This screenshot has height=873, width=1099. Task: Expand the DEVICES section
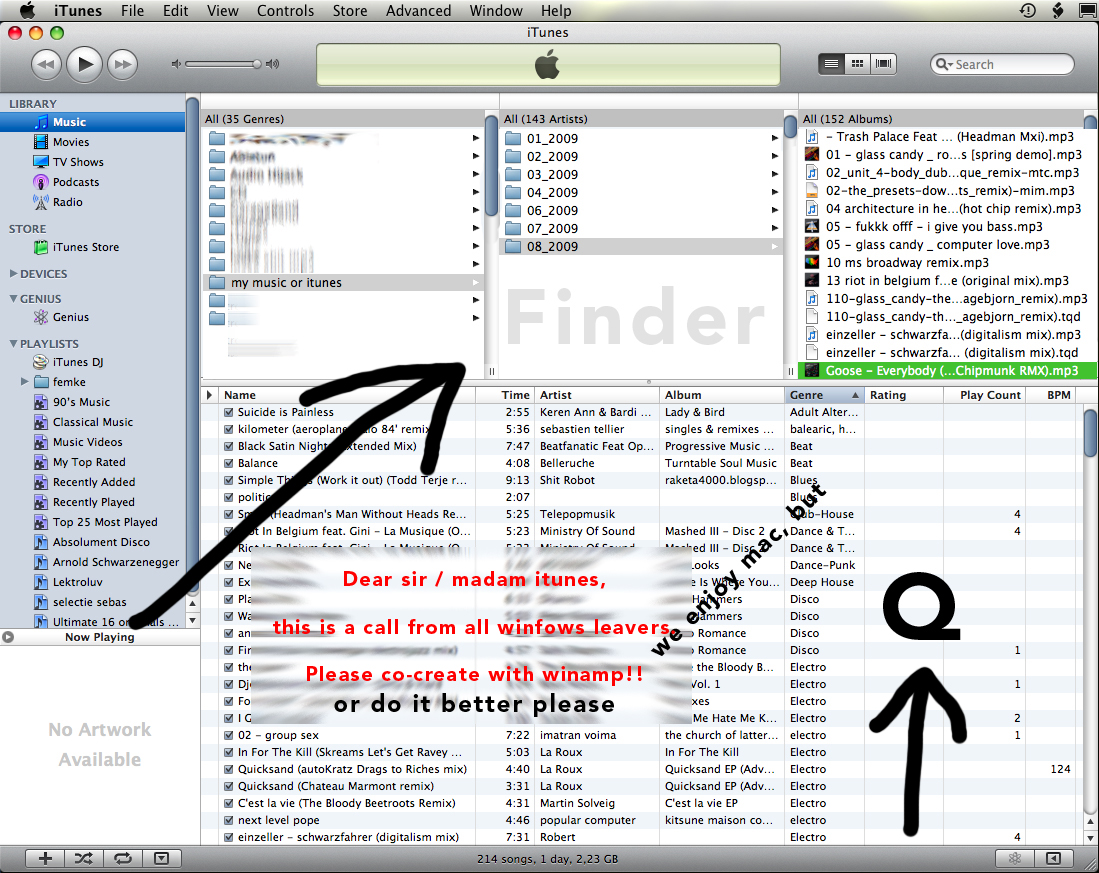[x=13, y=273]
